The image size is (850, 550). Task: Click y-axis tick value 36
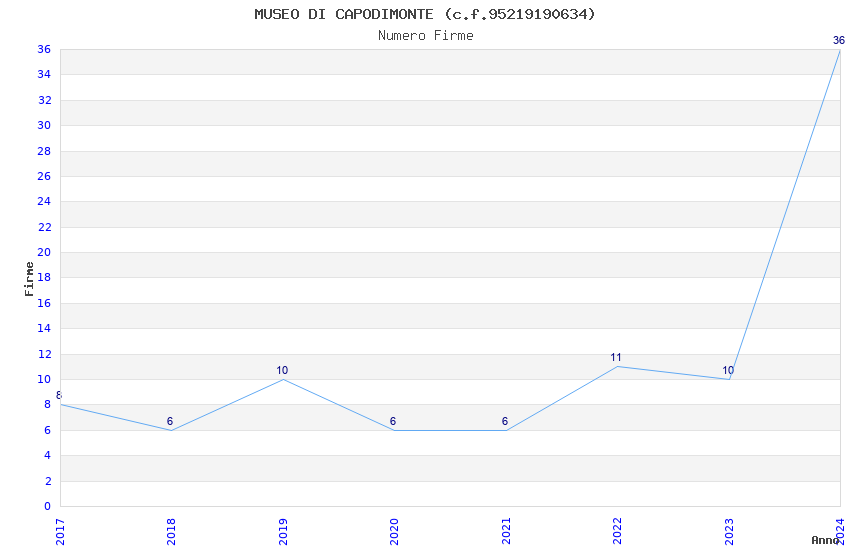(44, 49)
